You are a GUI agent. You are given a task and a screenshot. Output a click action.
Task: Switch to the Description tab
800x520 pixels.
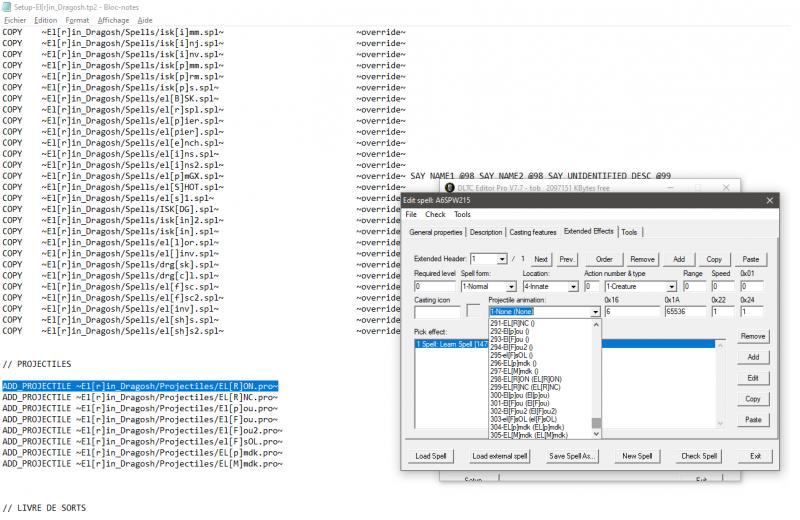tap(486, 232)
